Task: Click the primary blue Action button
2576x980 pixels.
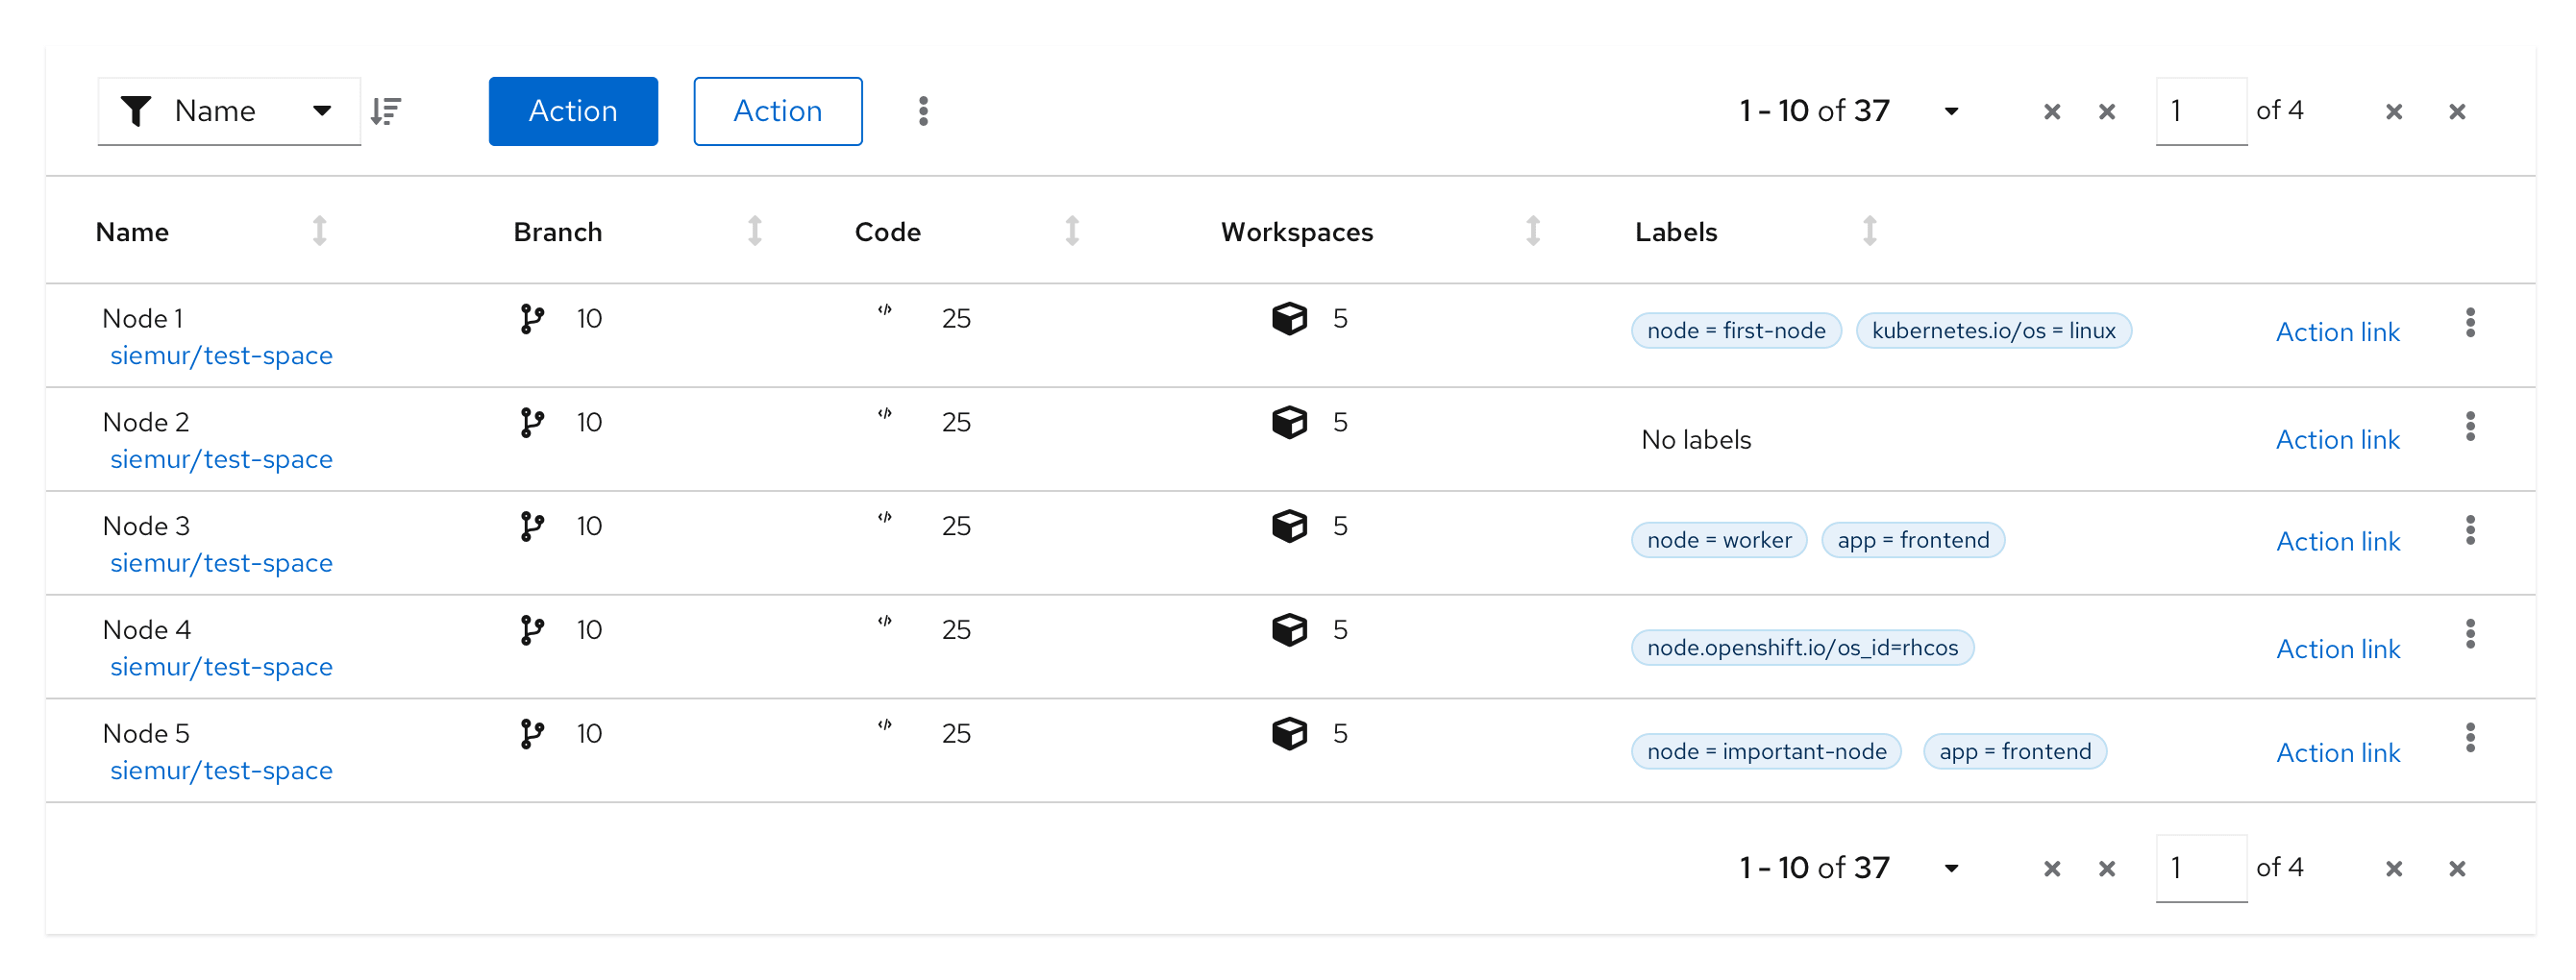Action: [x=573, y=111]
